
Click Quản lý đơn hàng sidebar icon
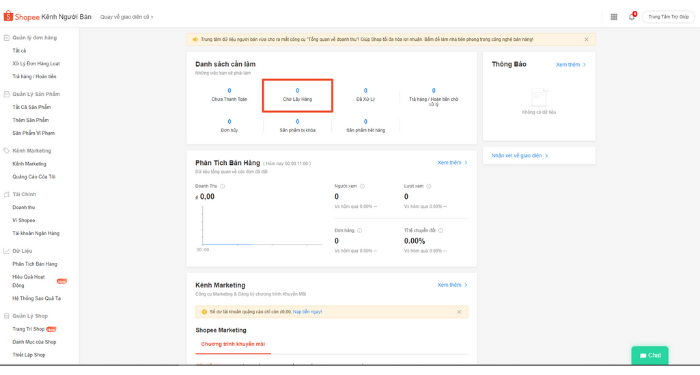coord(6,38)
